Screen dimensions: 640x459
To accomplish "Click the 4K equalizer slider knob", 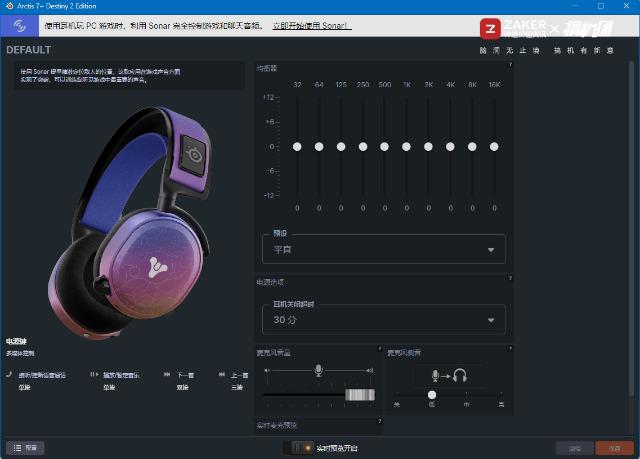I will (450, 146).
